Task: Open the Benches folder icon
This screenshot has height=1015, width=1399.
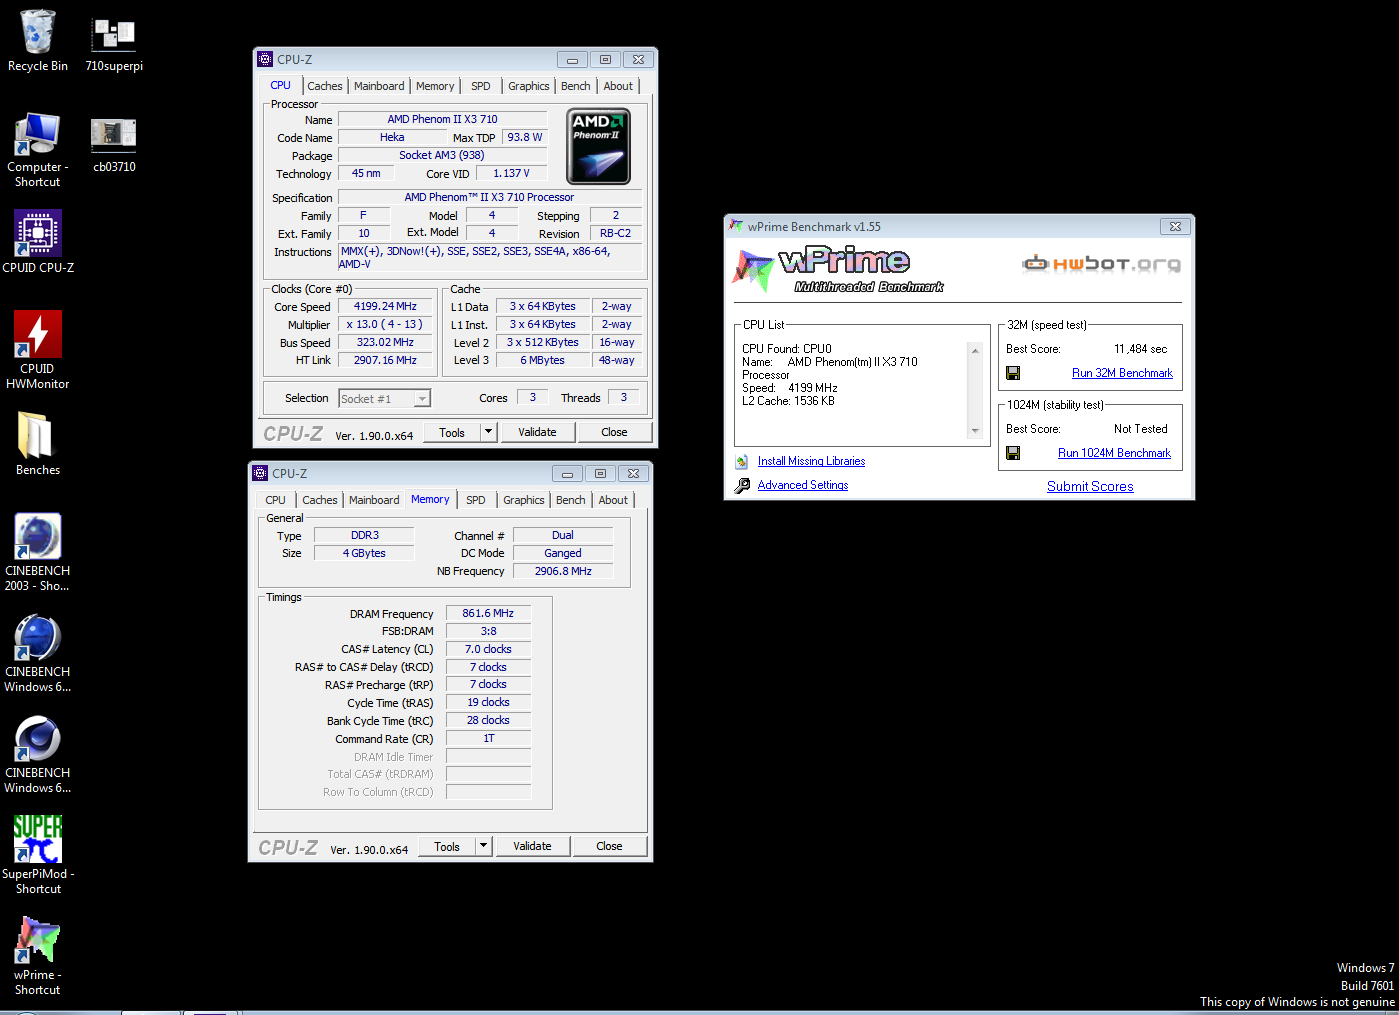Action: [38, 436]
